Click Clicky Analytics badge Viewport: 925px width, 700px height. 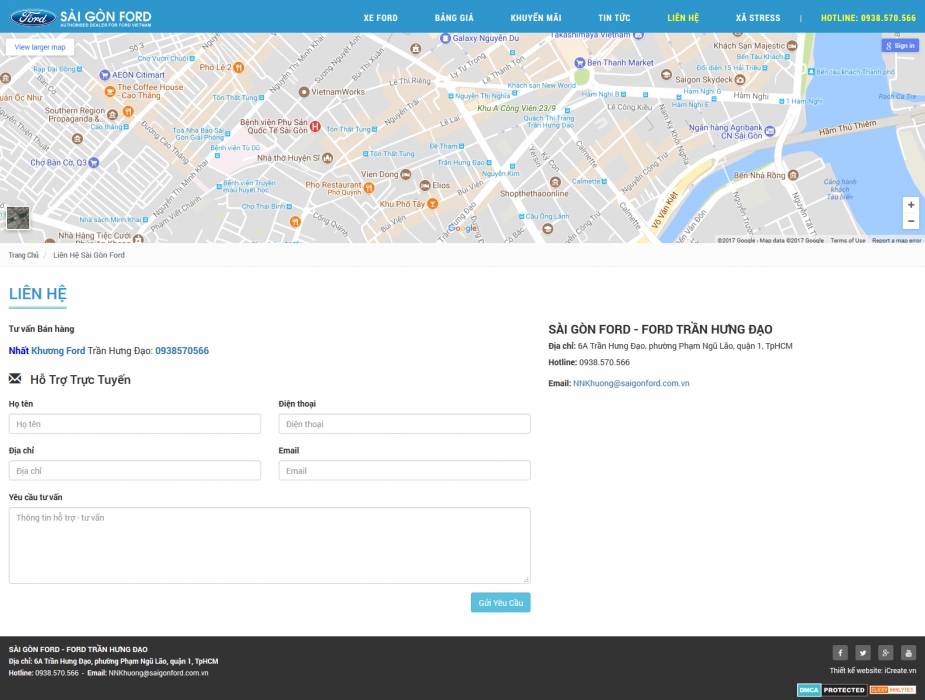[893, 690]
